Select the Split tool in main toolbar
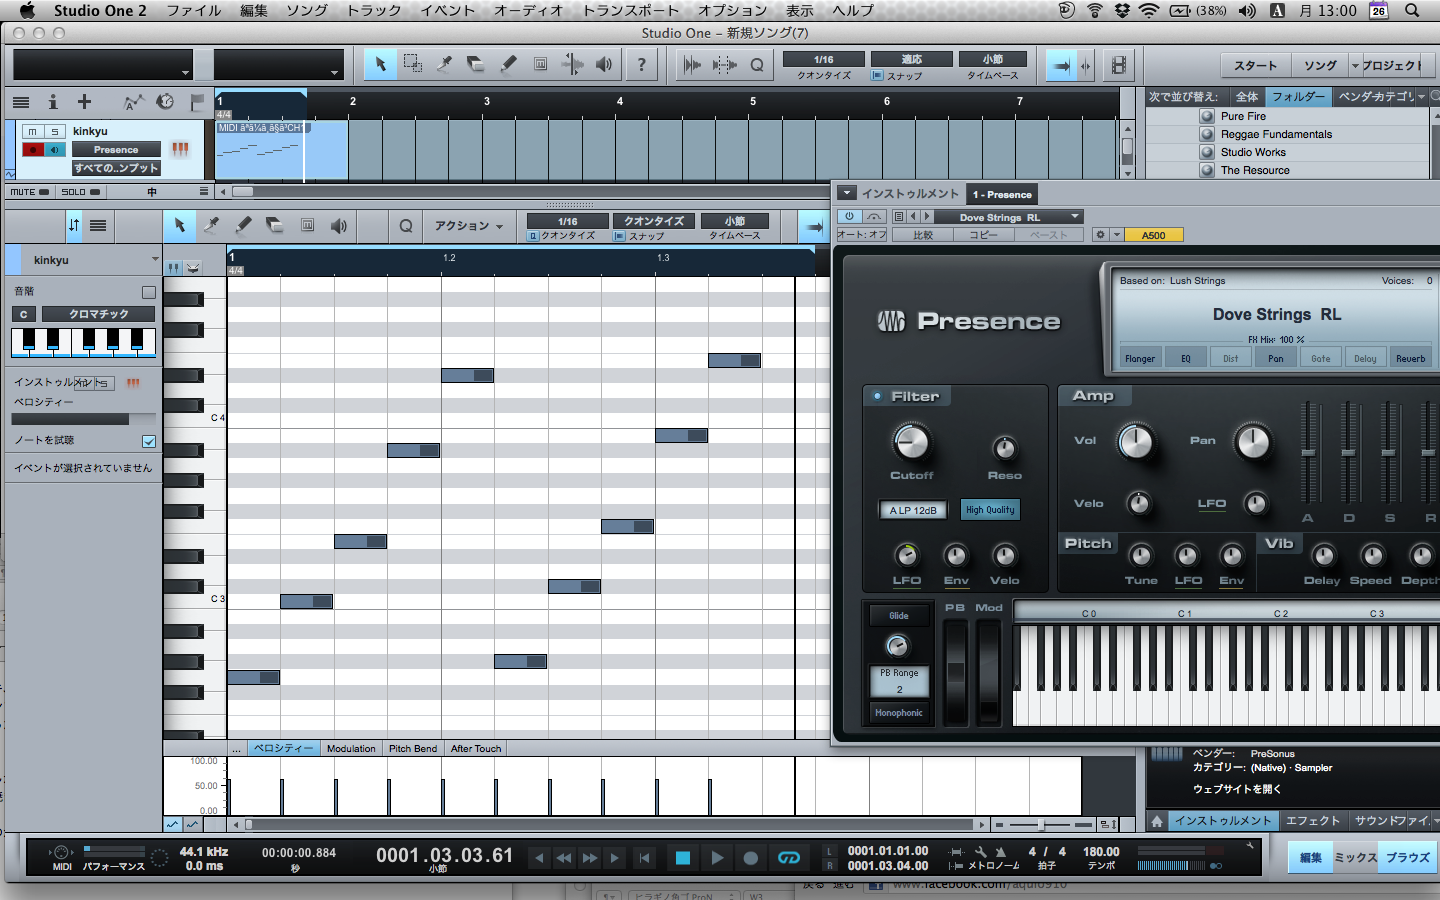This screenshot has height=900, width=1440. 444,65
